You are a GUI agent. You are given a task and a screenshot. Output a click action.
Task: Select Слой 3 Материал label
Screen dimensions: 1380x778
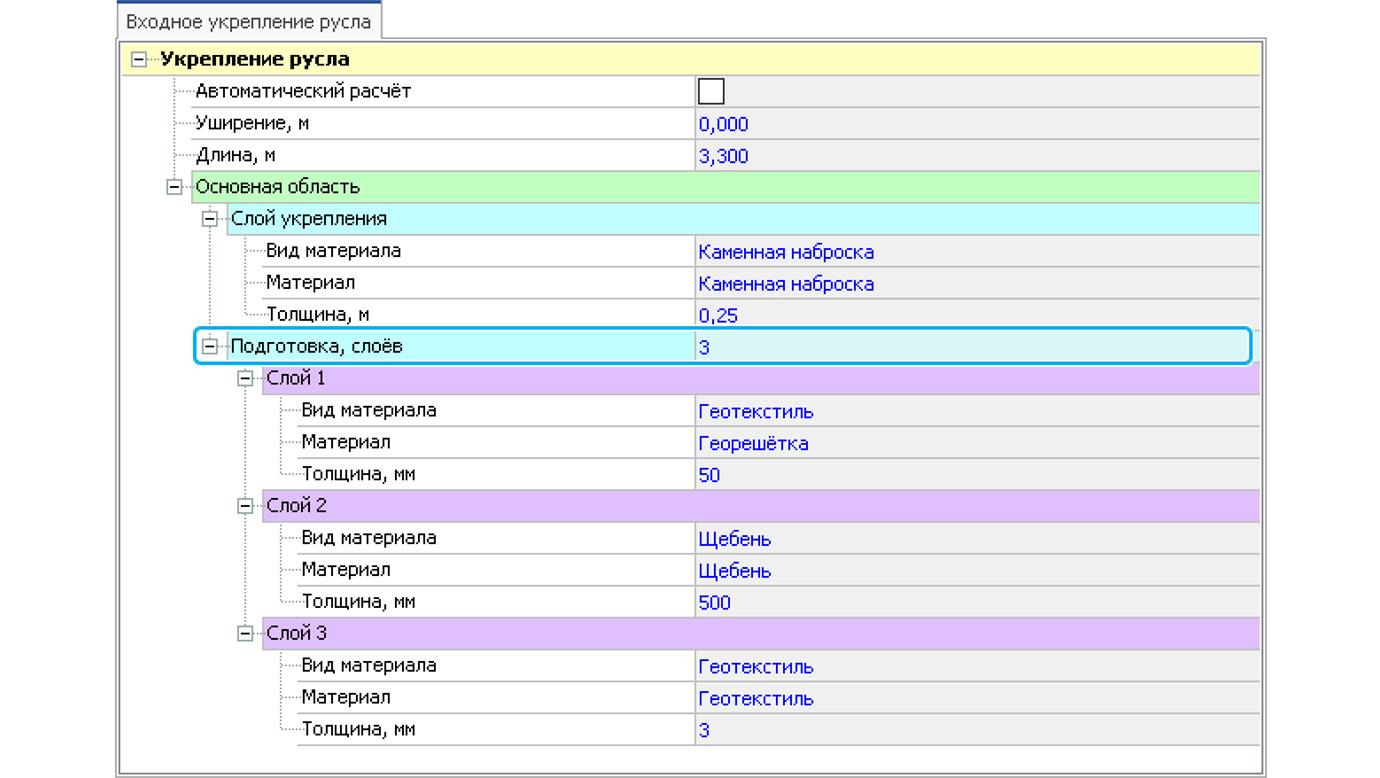[x=346, y=698]
